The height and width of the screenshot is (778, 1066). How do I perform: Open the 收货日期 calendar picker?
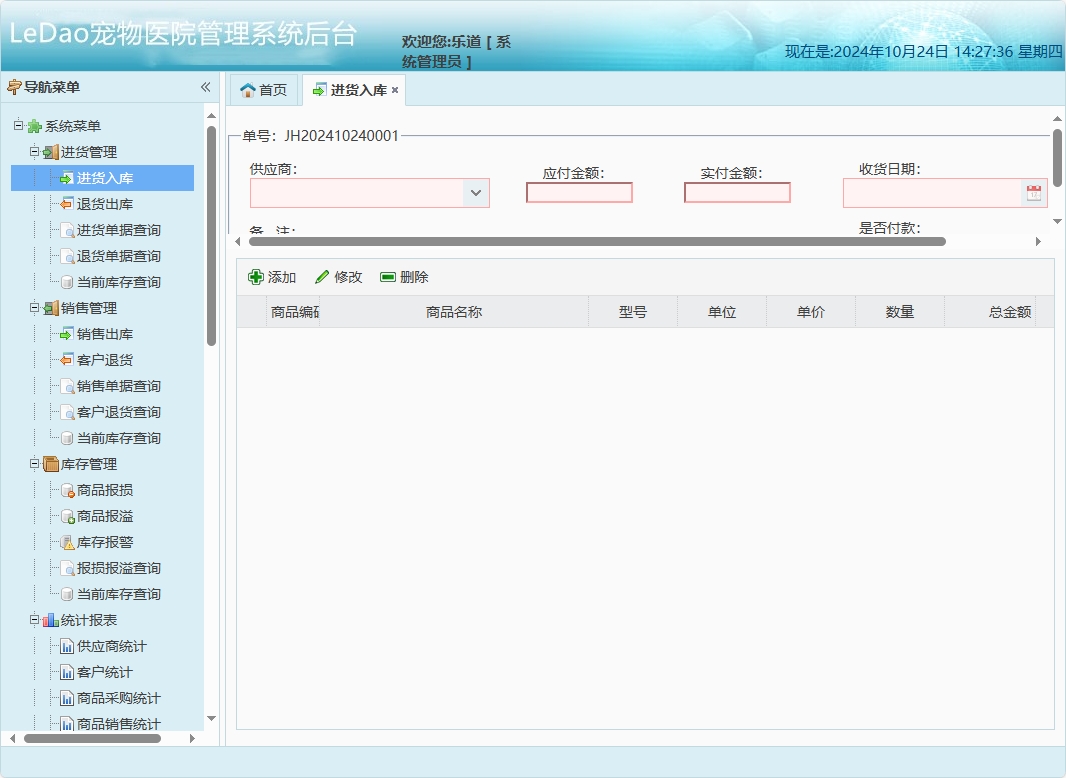pos(1035,192)
